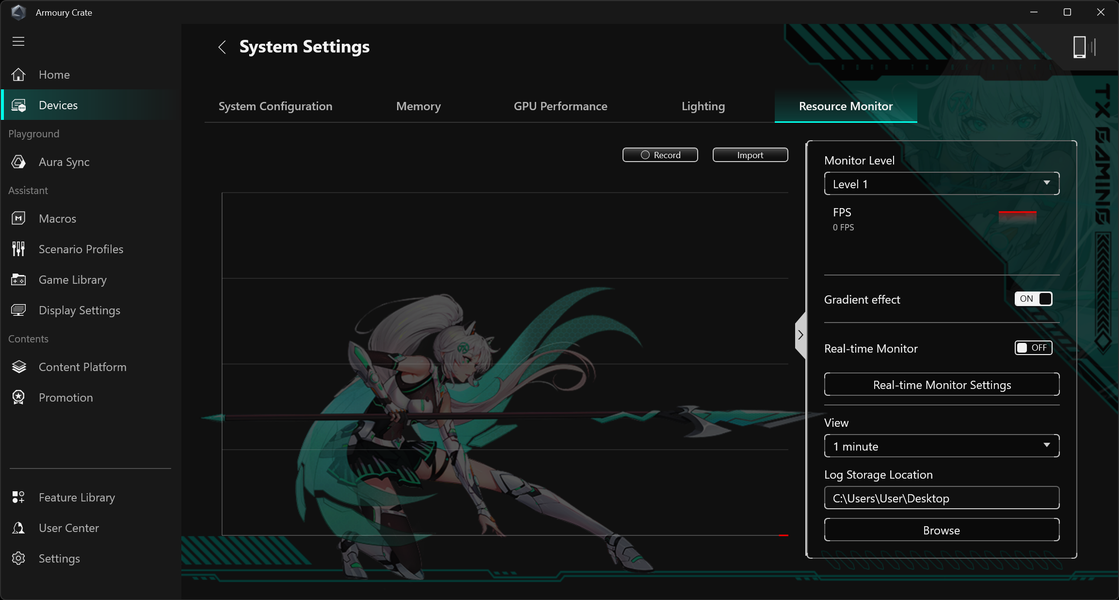1119x600 pixels.
Task: Switch to the Memory tab
Action: coord(418,106)
